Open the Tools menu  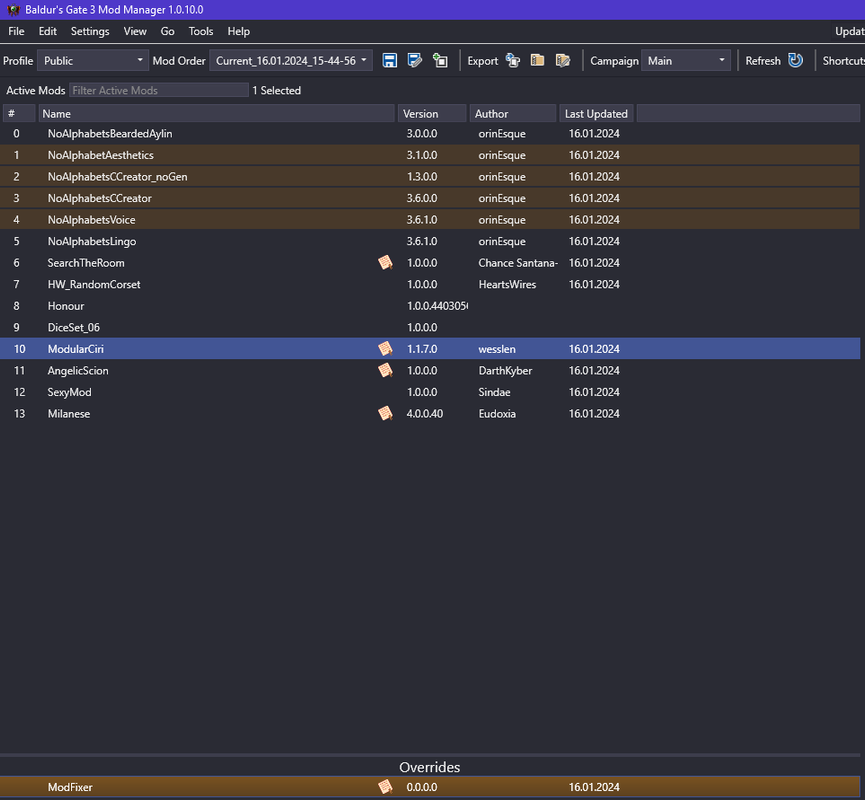201,31
